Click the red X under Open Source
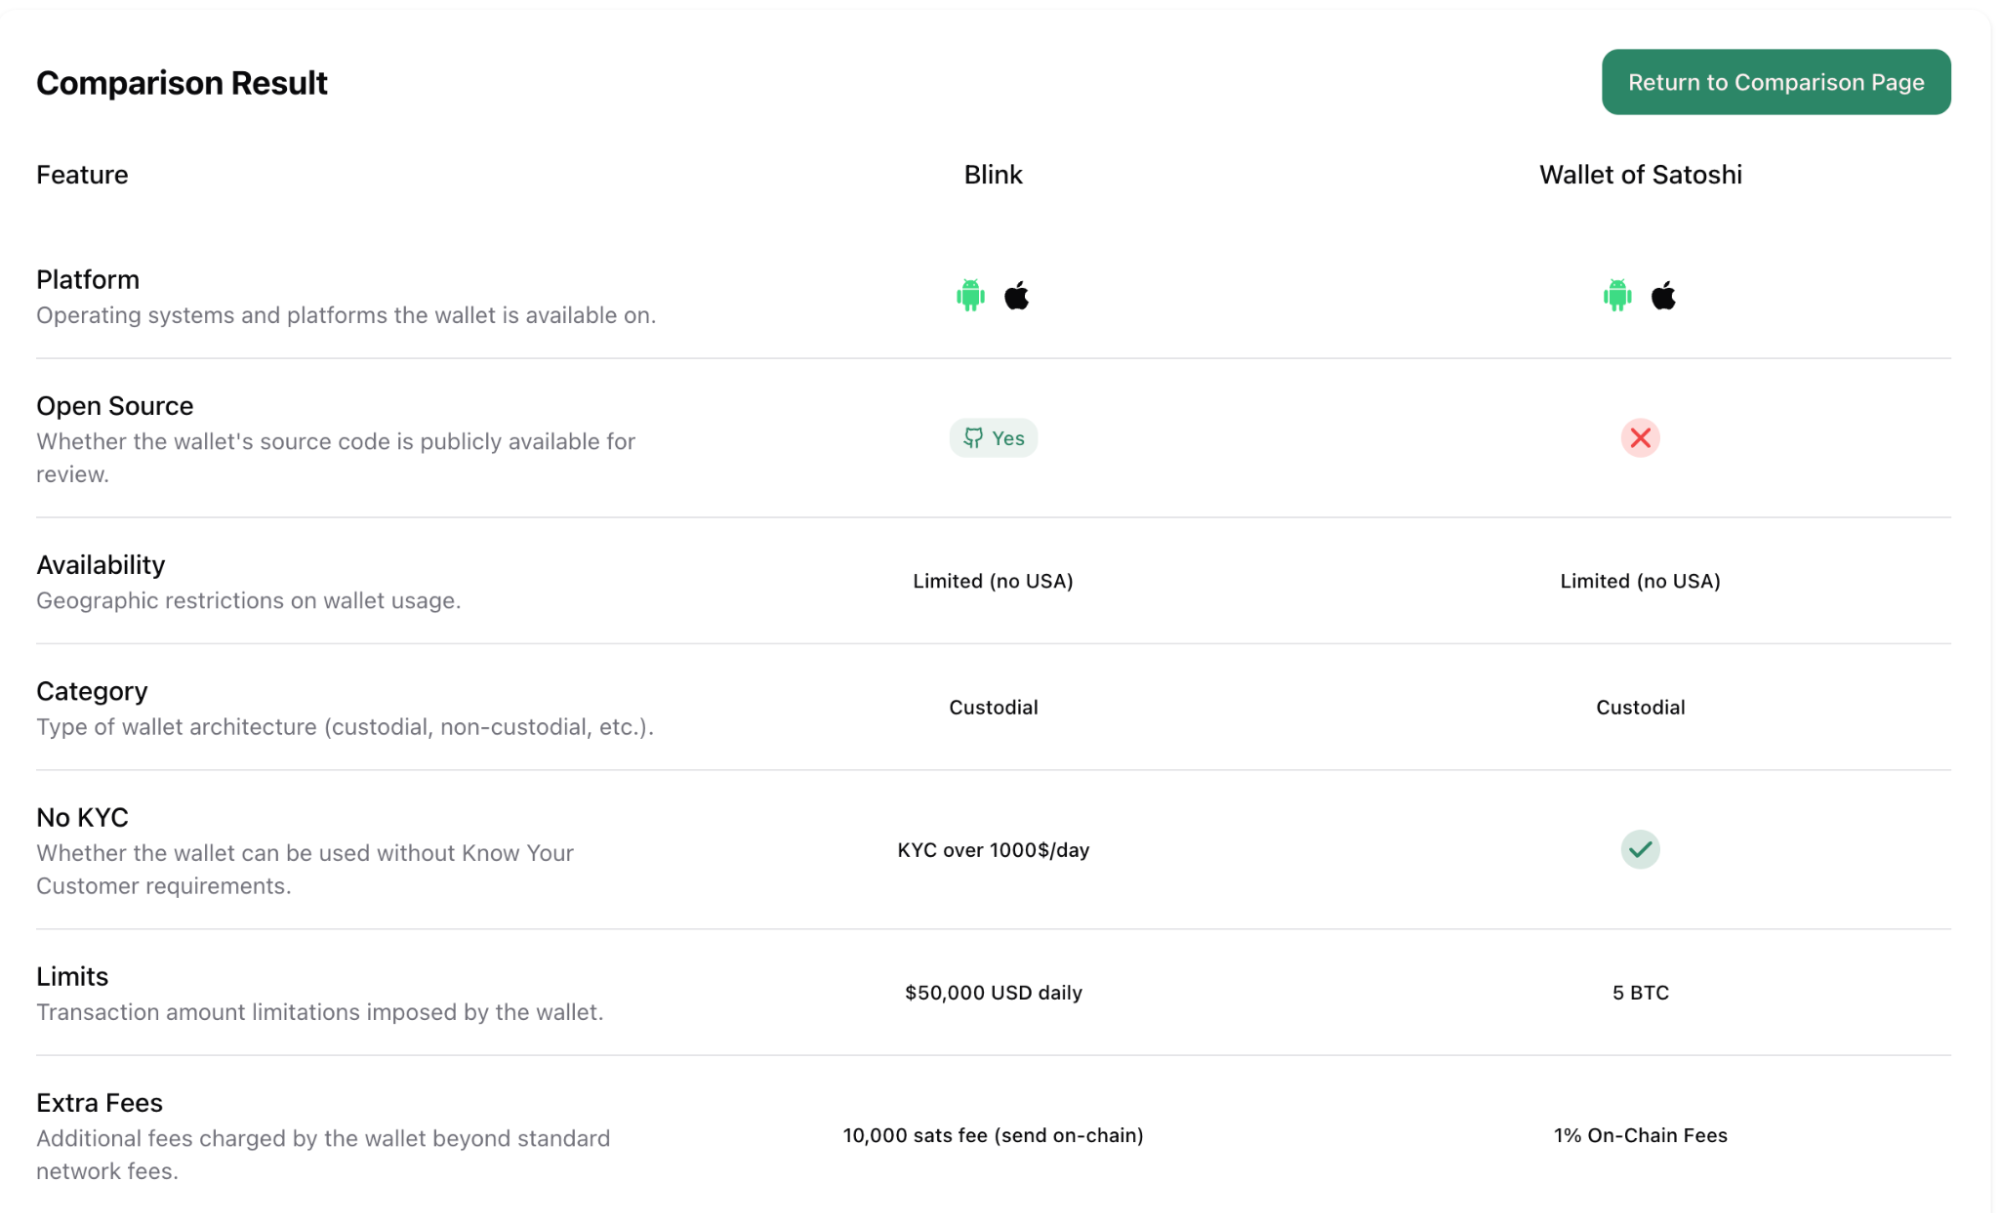Screen dimensions: 1999x1214 tap(1640, 438)
